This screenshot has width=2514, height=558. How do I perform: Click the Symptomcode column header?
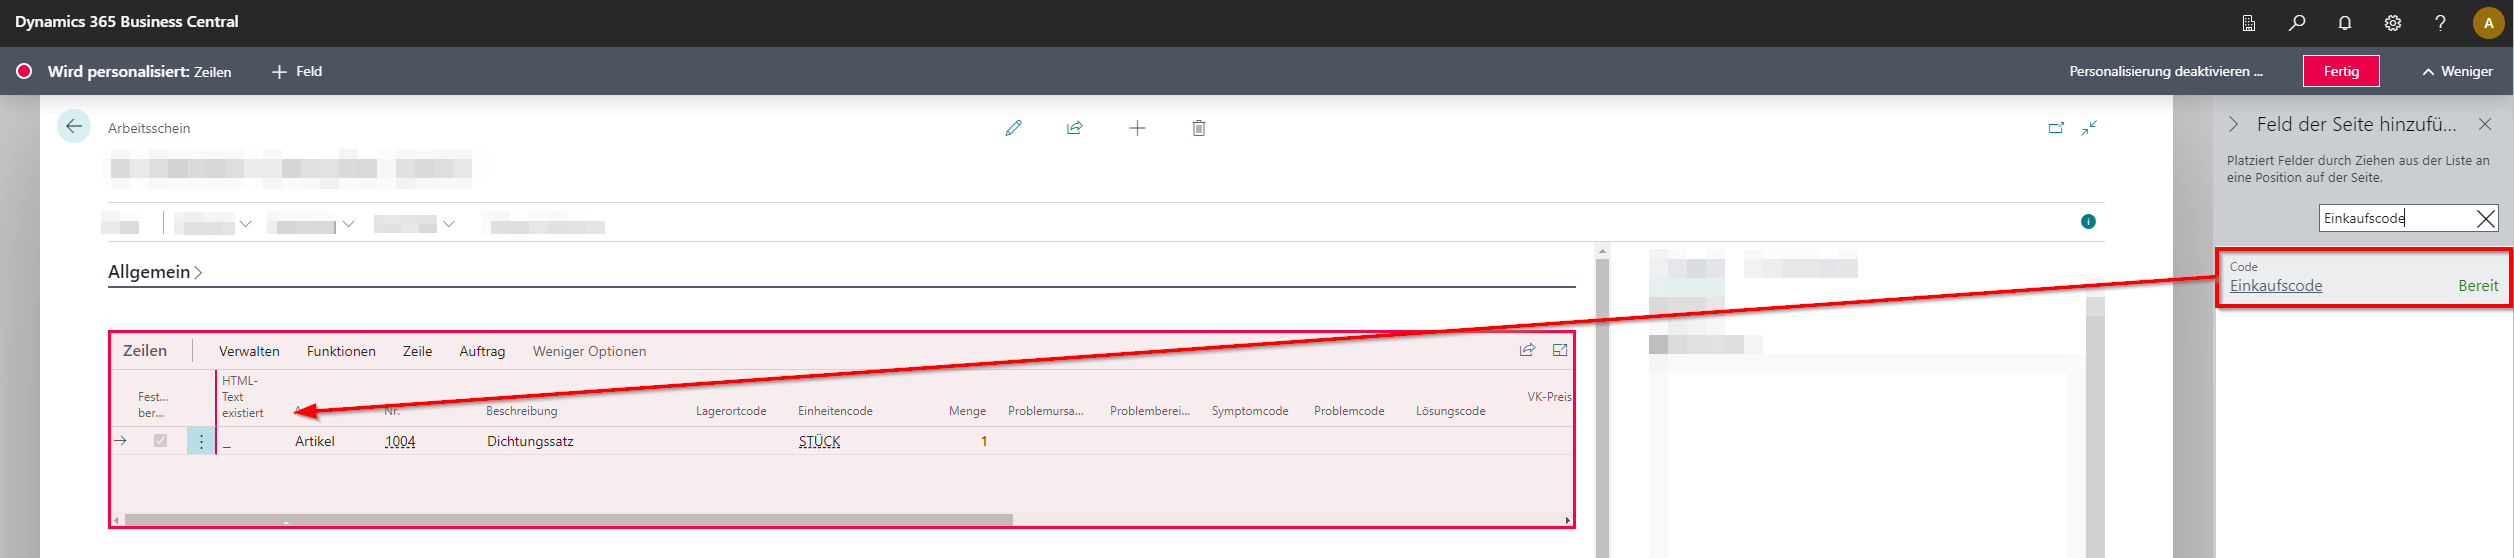pos(1250,411)
